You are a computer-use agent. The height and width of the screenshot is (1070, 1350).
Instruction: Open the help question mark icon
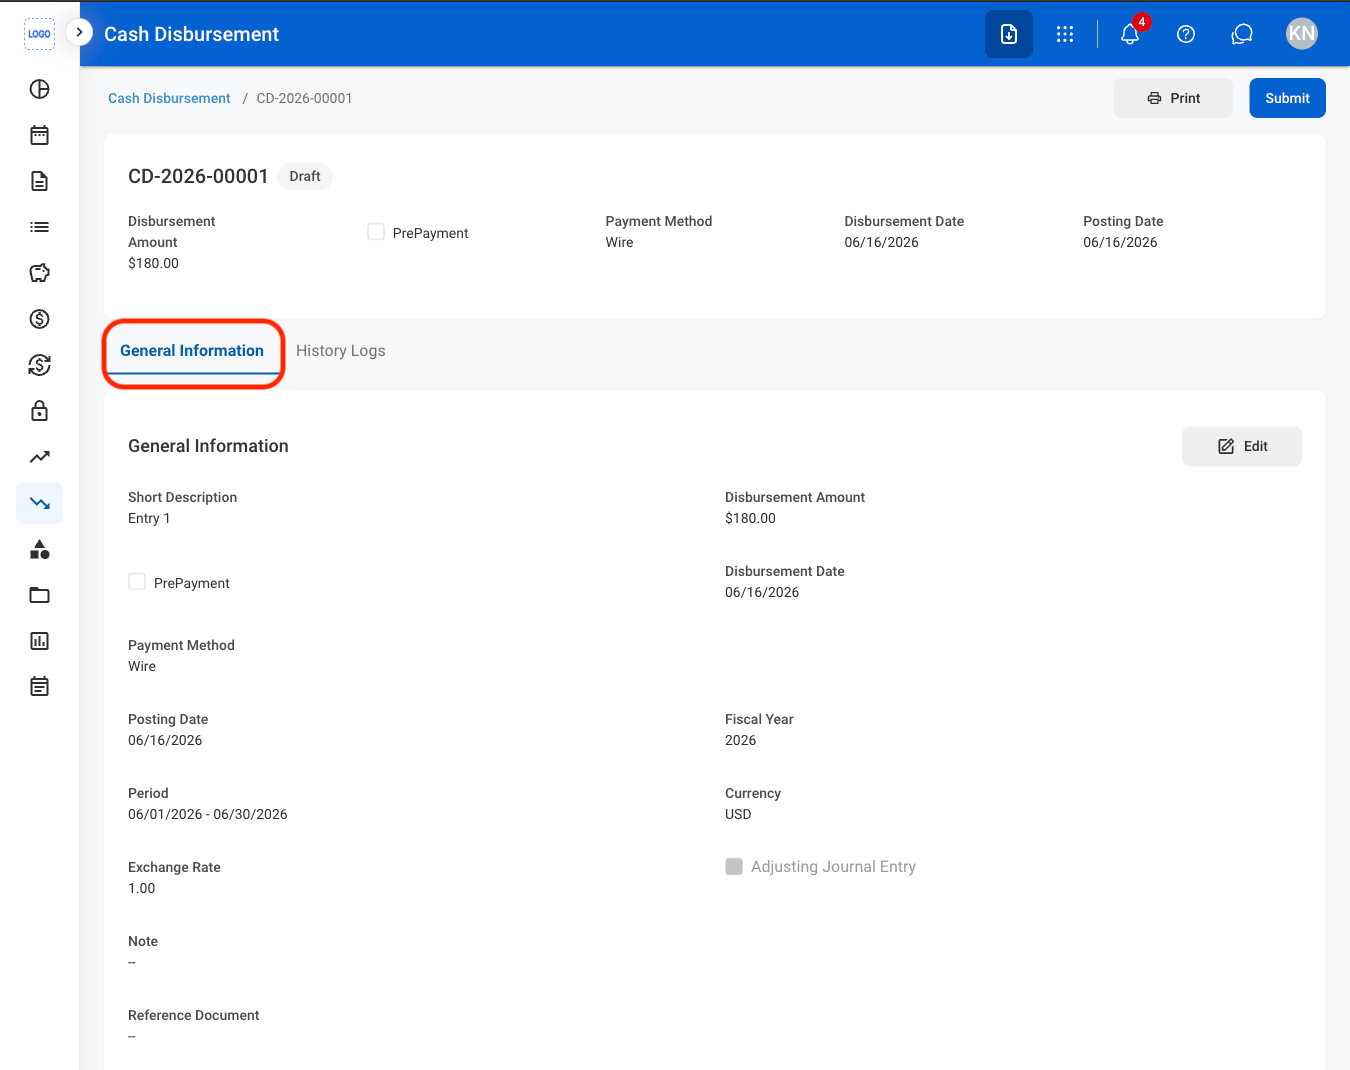coord(1186,34)
